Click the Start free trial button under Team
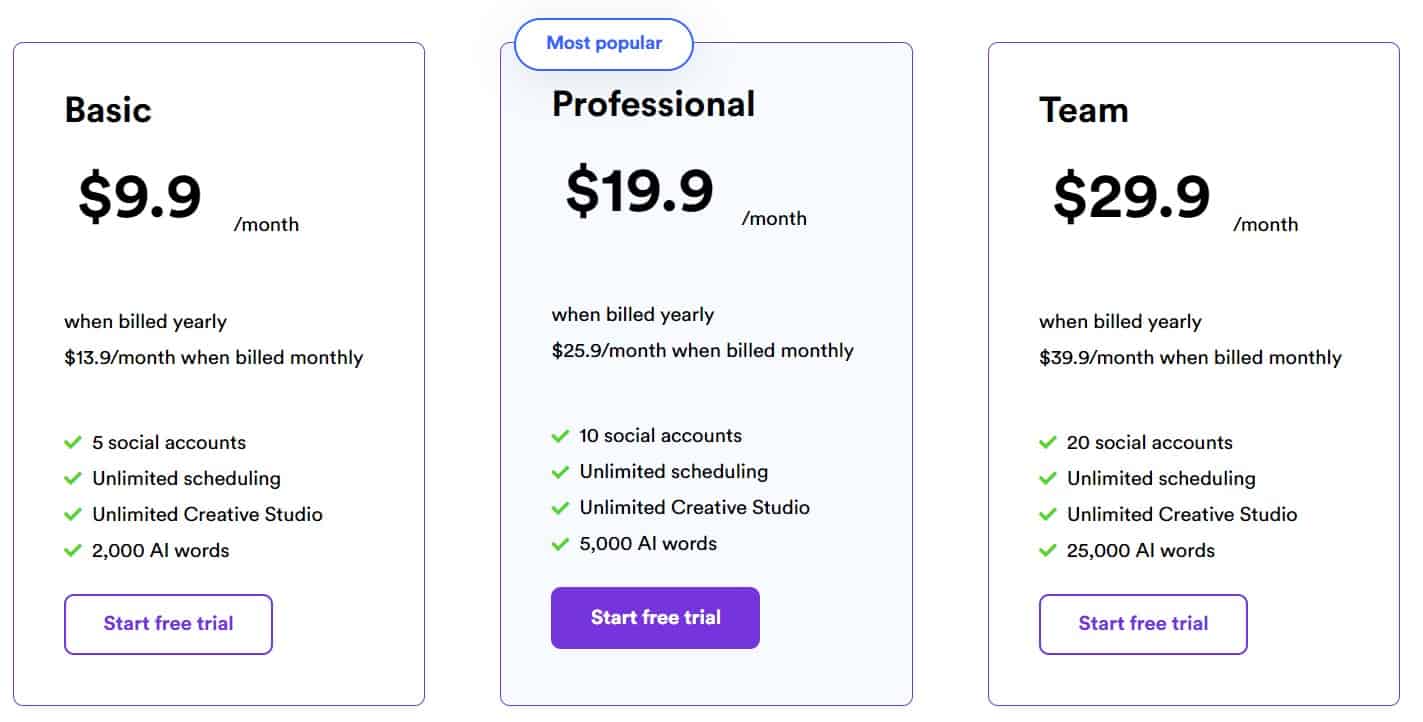Screen dimensions: 1423x722 [x=1143, y=624]
